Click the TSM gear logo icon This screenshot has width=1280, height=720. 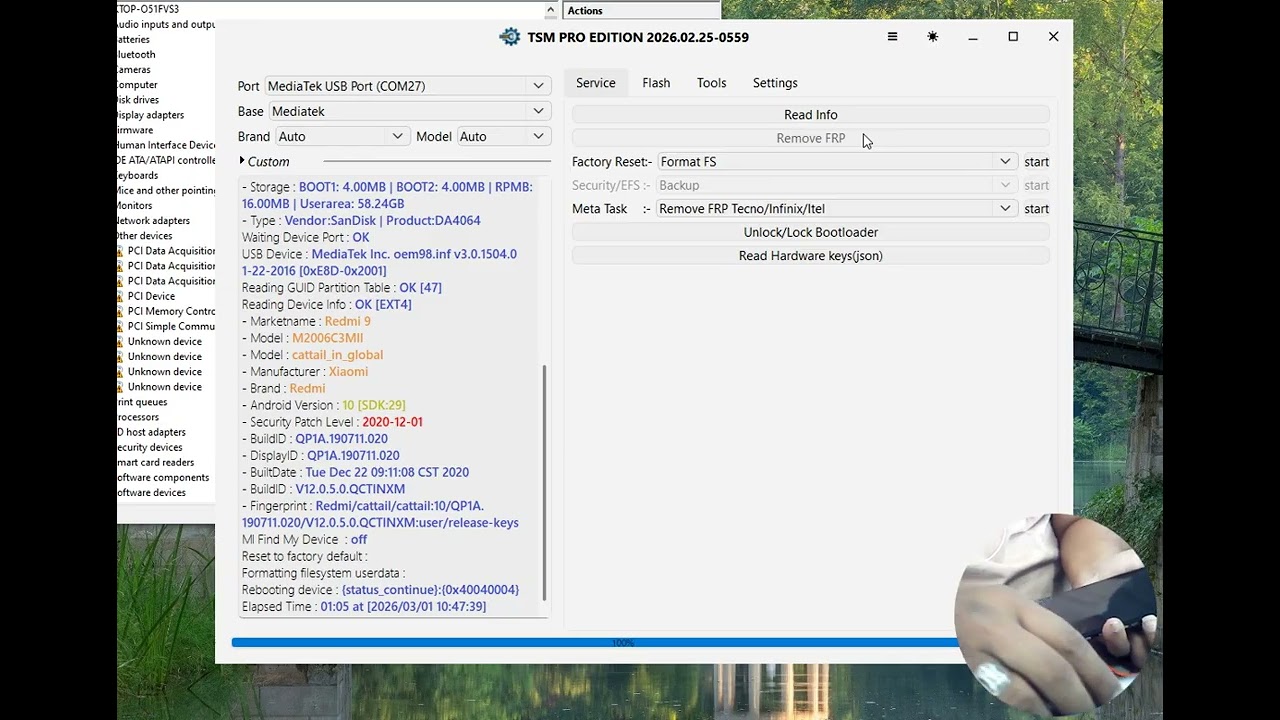click(510, 37)
